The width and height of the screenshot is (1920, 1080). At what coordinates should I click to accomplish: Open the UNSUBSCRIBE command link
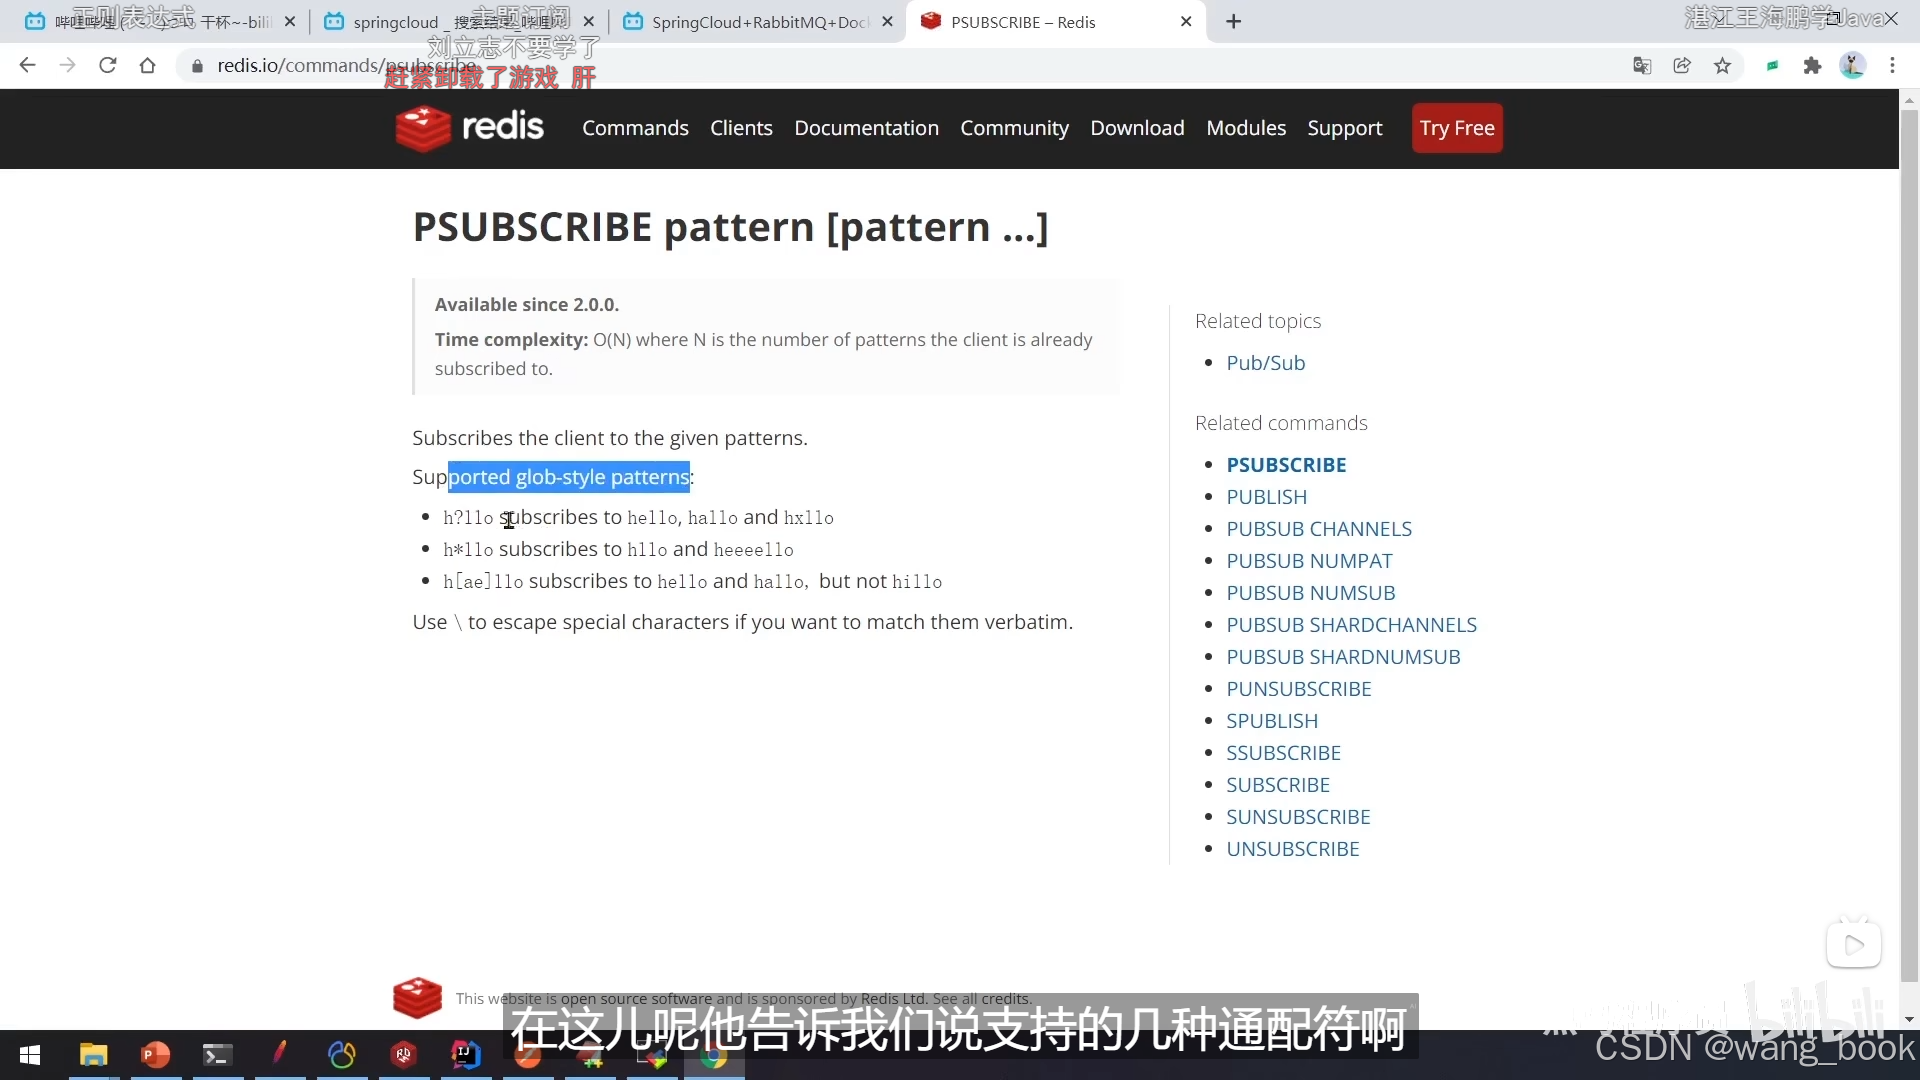[1292, 849]
